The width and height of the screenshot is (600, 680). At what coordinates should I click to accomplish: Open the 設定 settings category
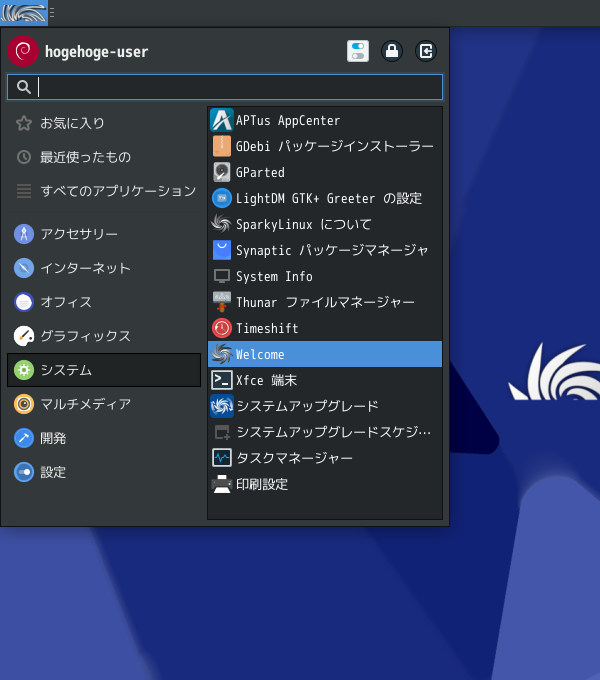[x=104, y=472]
